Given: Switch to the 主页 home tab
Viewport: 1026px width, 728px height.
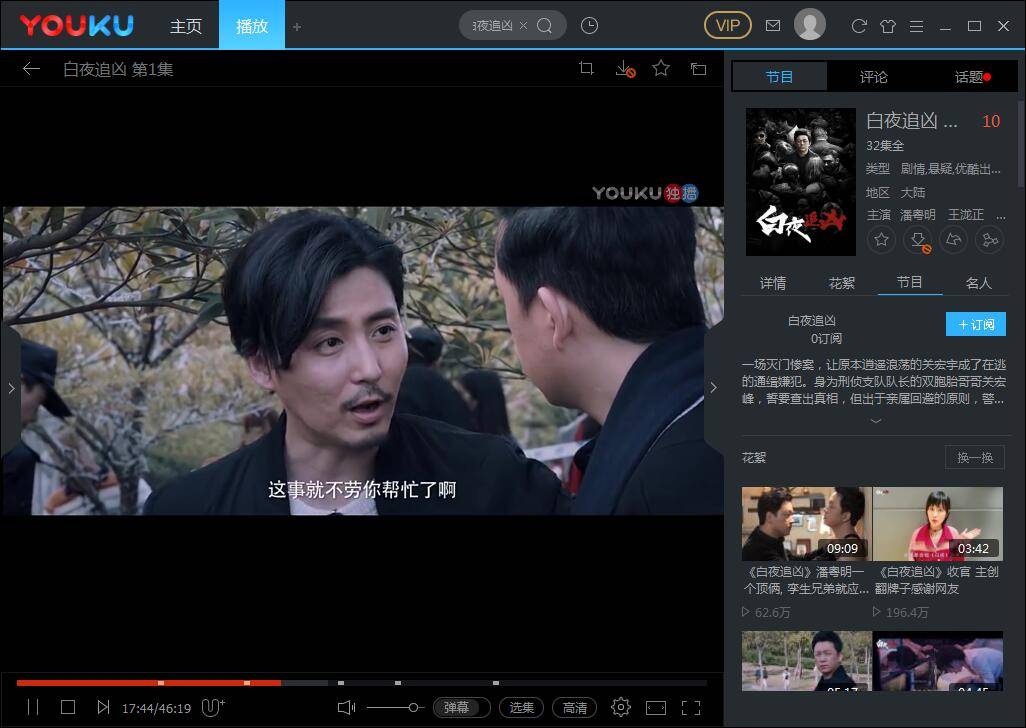Looking at the screenshot, I should coord(186,26).
